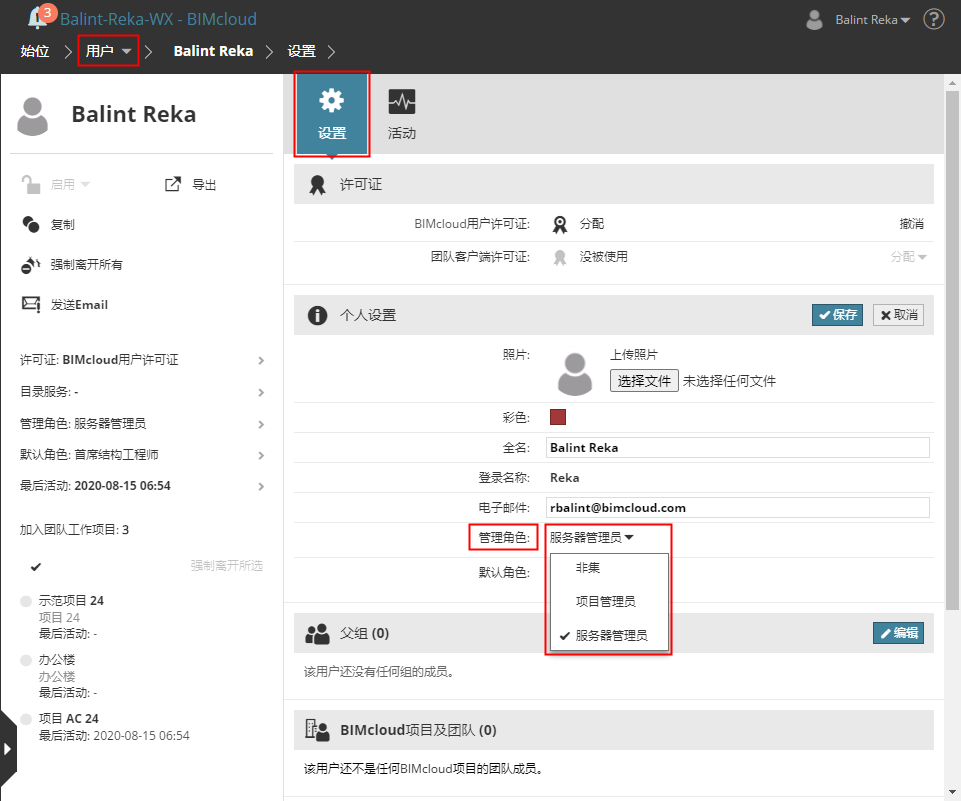The width and height of the screenshot is (961, 801).
Task: Click the 设置 breadcrumb item
Action: pyautogui.click(x=302, y=51)
